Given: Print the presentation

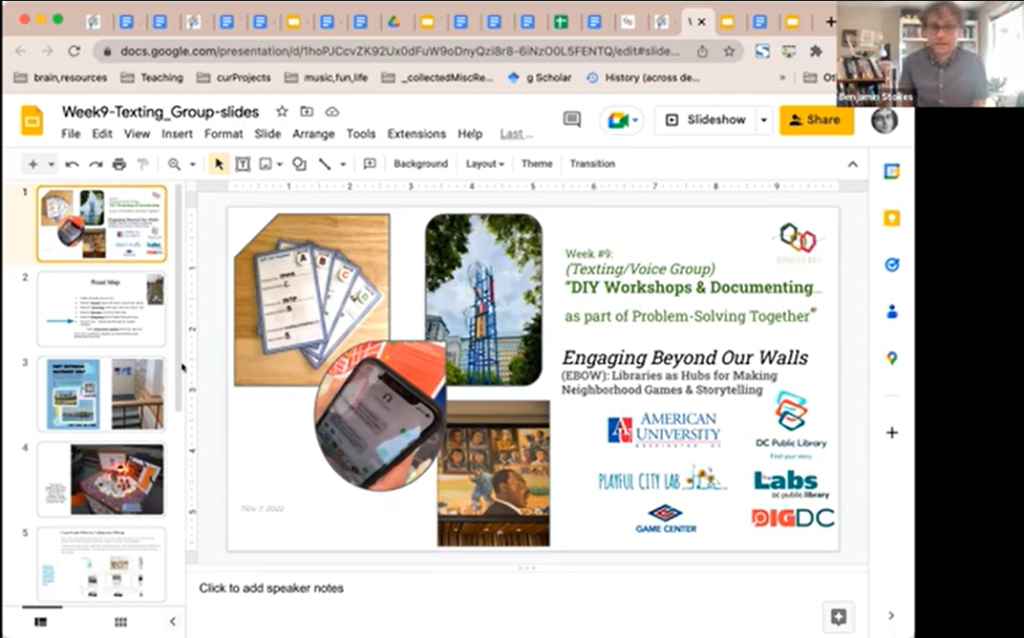Looking at the screenshot, I should click(x=119, y=165).
